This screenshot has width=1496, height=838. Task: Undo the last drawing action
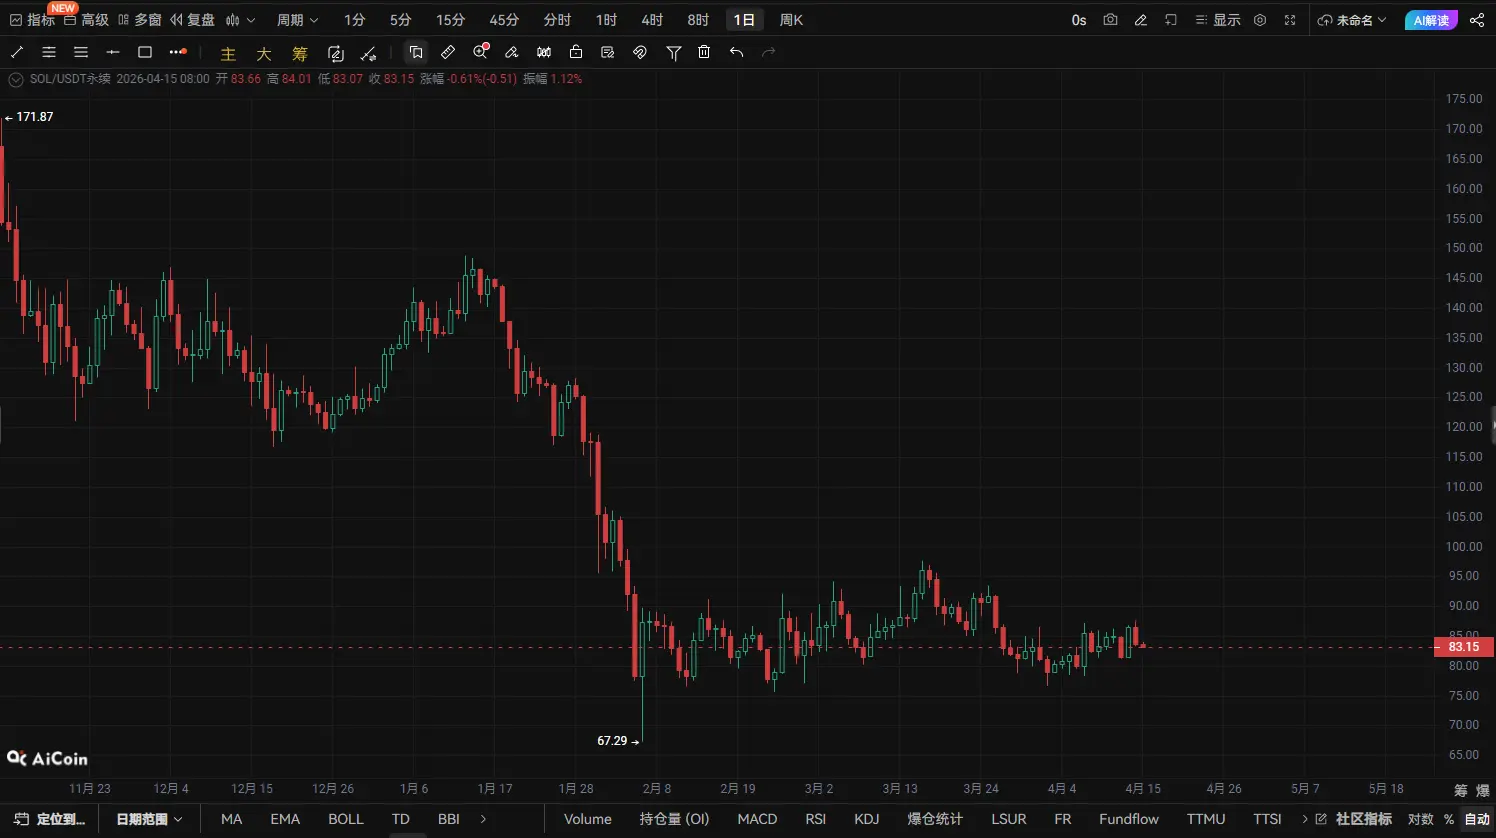737,52
